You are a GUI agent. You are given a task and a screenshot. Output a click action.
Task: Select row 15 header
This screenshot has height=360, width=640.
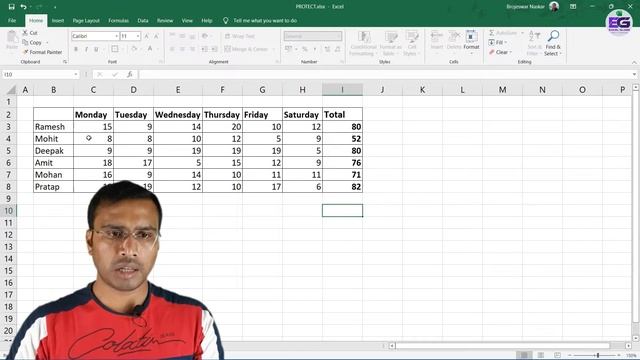pyautogui.click(x=9, y=271)
